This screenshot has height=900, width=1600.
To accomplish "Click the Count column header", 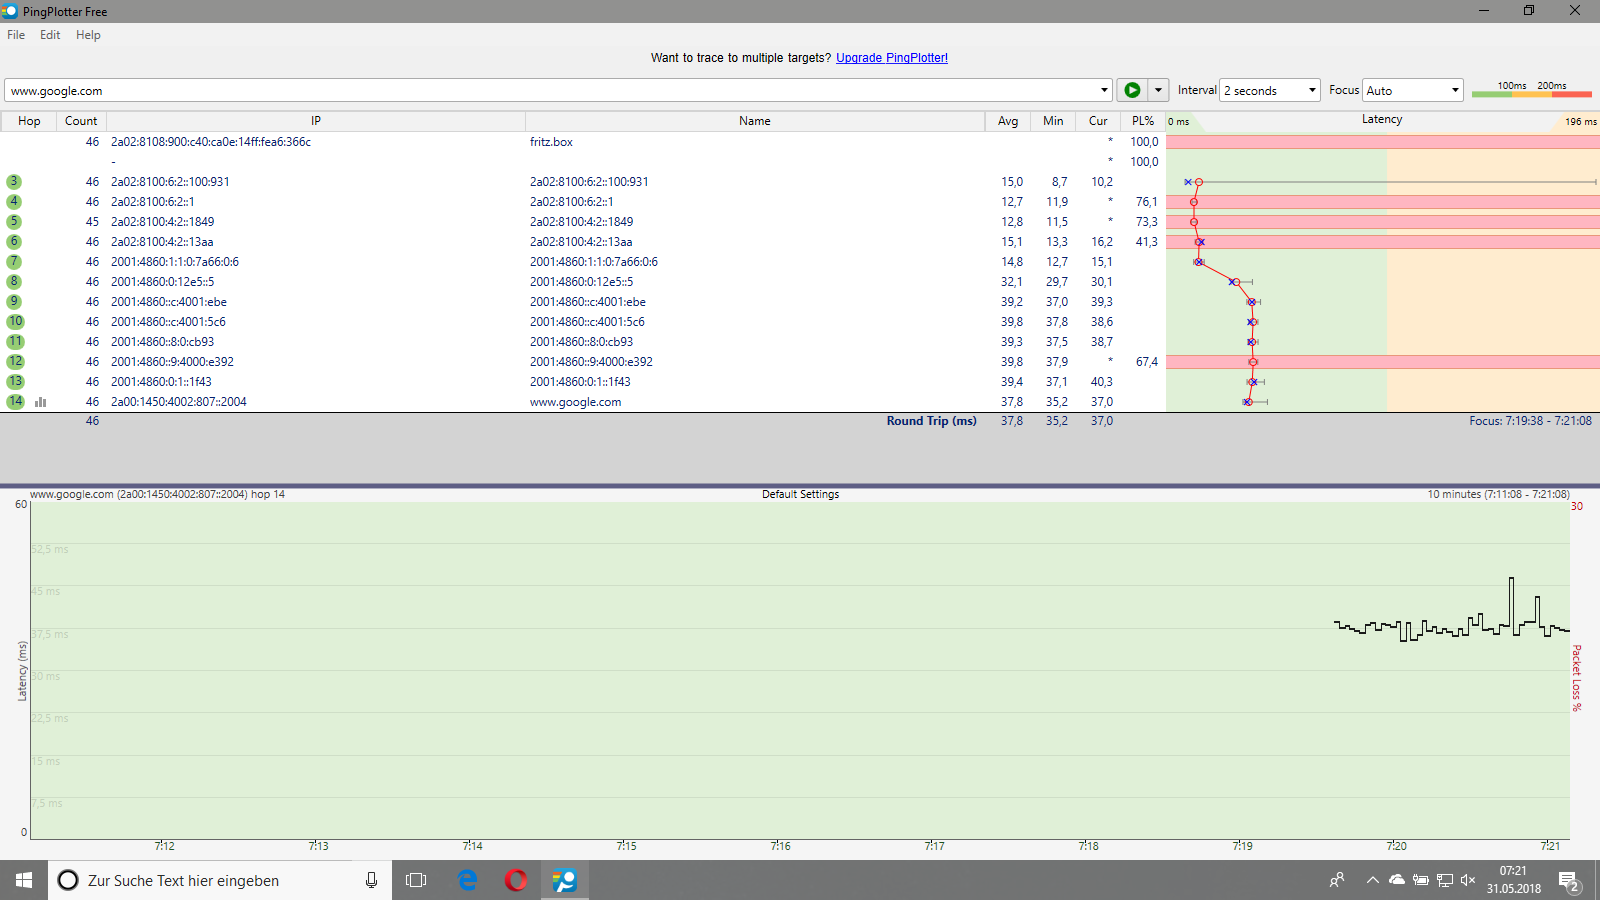I will click(x=81, y=121).
